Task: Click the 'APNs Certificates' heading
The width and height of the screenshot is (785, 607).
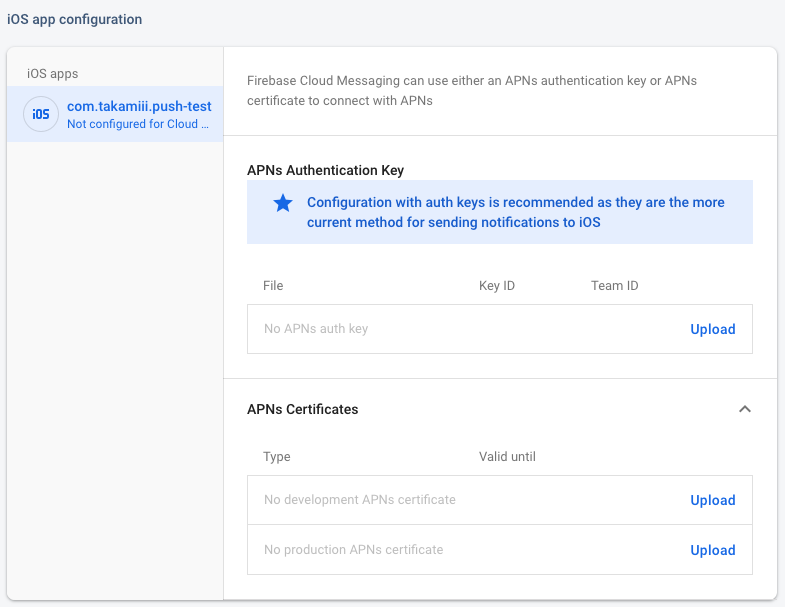Action: tap(302, 409)
